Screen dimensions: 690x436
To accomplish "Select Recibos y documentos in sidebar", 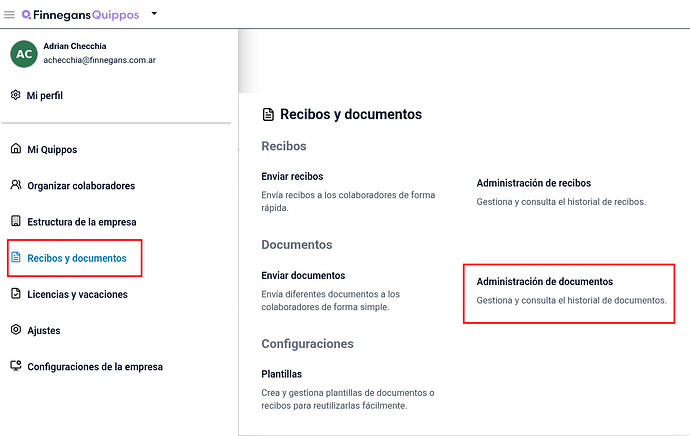I will (75, 258).
